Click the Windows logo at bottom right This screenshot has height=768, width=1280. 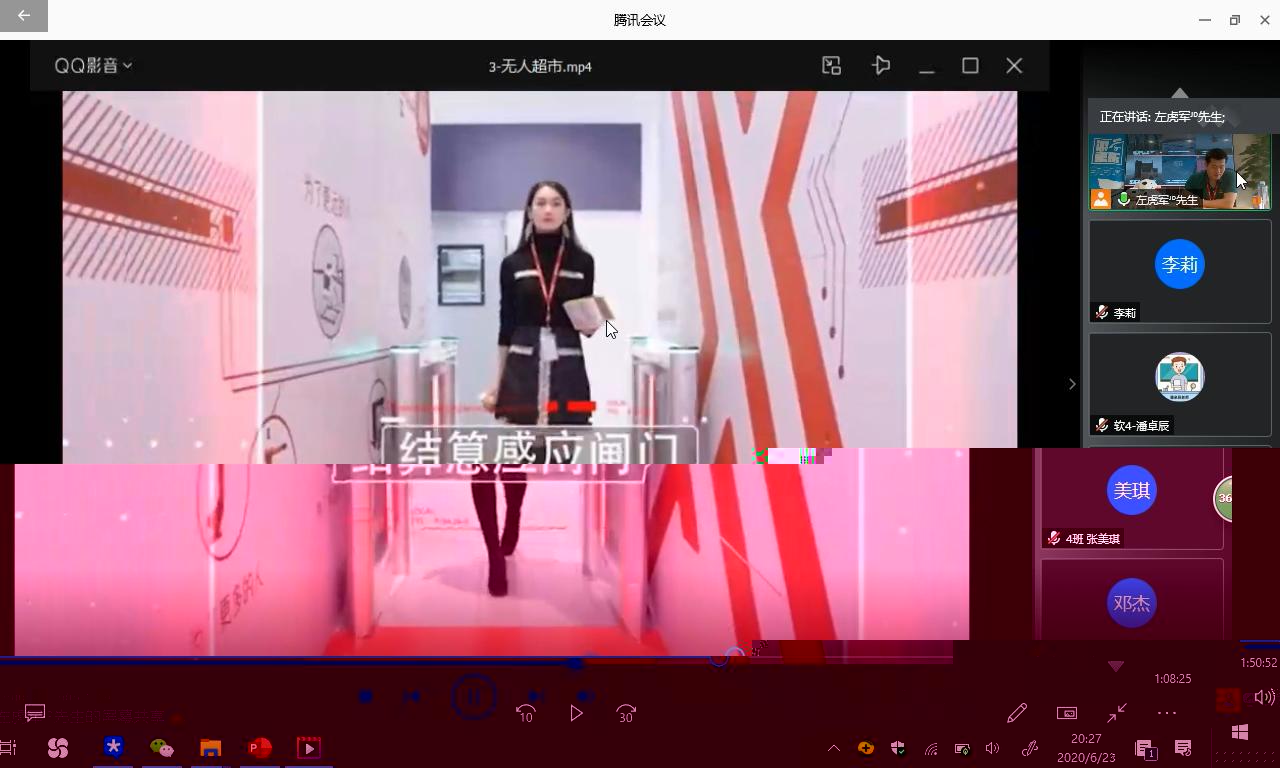click(1240, 732)
